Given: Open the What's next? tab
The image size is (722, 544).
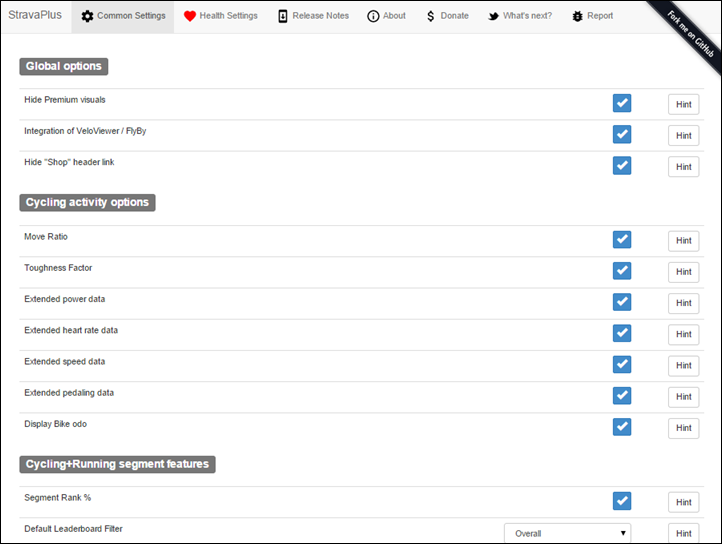Looking at the screenshot, I should 520,17.
